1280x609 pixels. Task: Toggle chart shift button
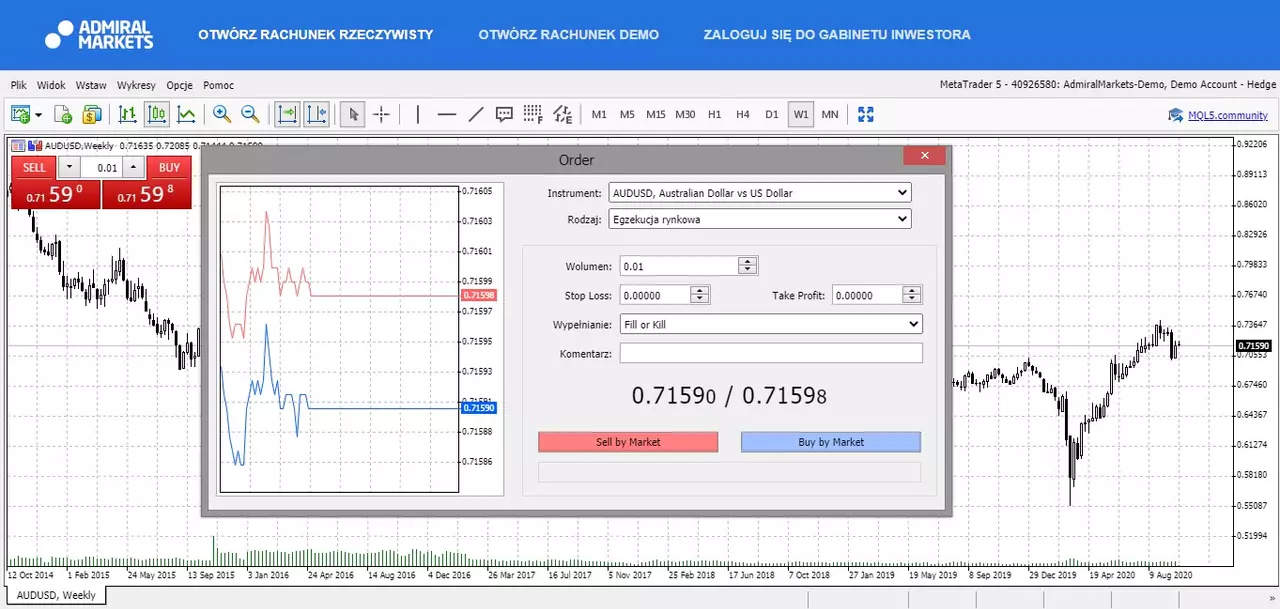[x=316, y=114]
